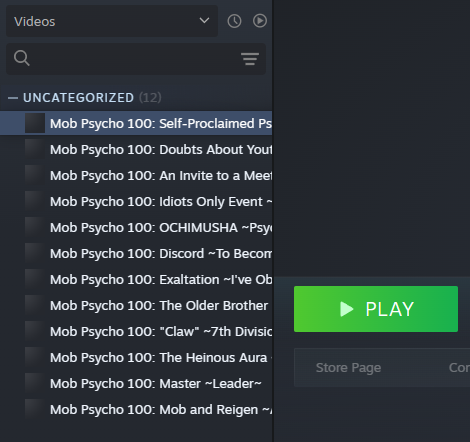Image resolution: width=470 pixels, height=442 pixels.
Task: Click the green PLAY button
Action: pyautogui.click(x=376, y=309)
